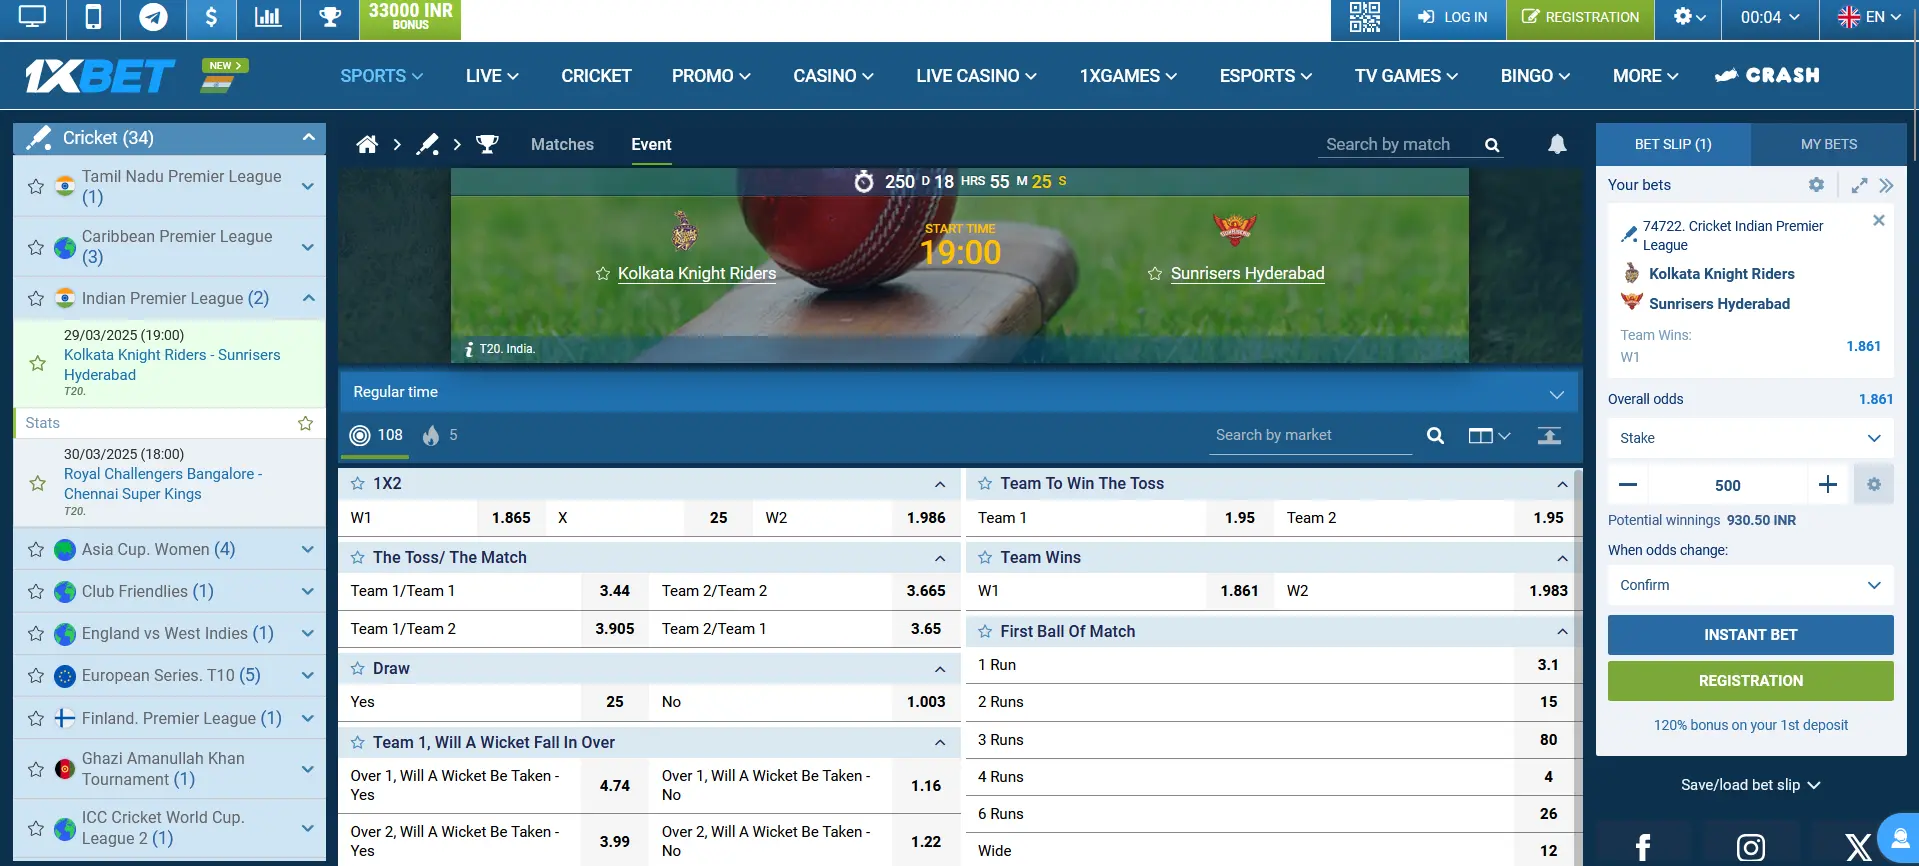Click the match info icon near T20. India
This screenshot has width=1919, height=866.
click(469, 349)
